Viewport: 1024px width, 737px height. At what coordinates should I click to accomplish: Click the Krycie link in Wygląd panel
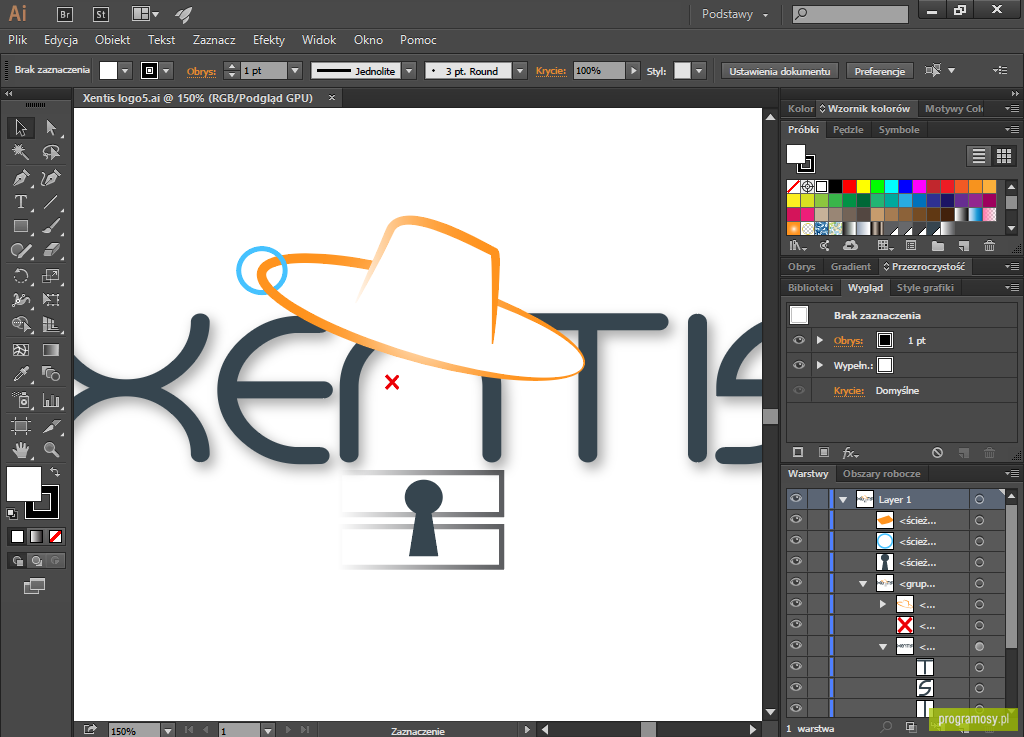(848, 390)
